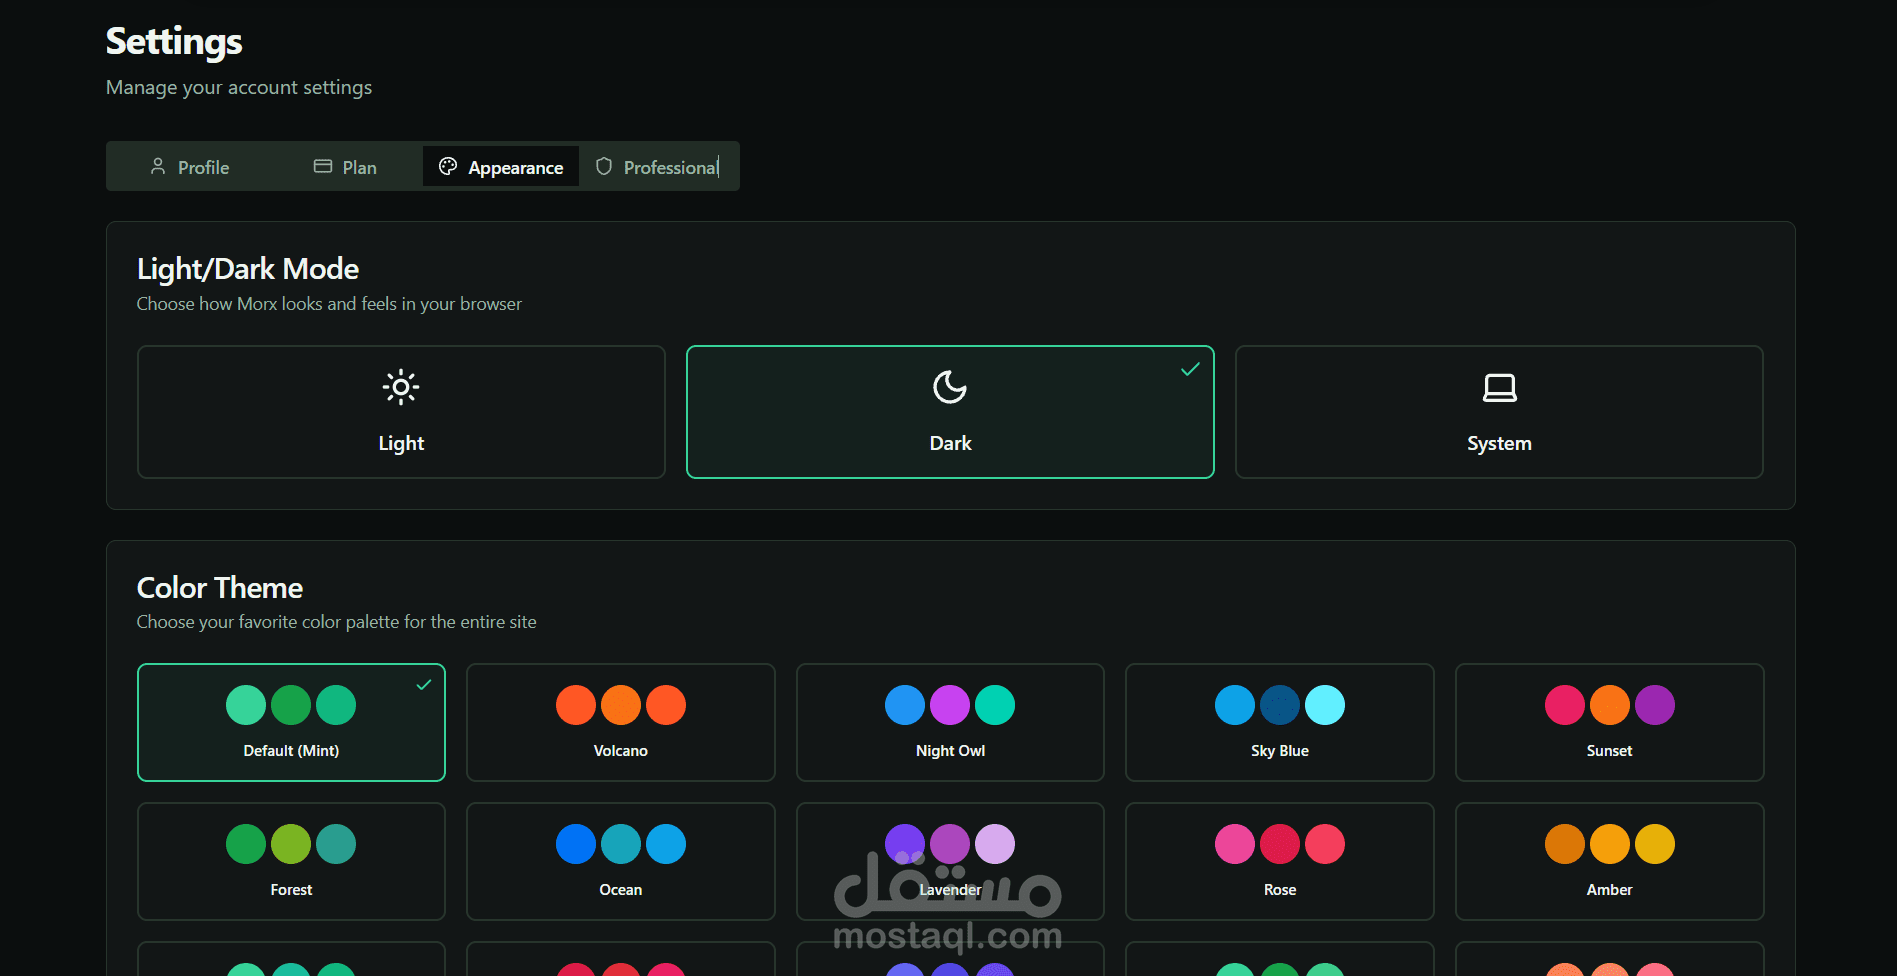Pick the System mode option
The width and height of the screenshot is (1897, 976).
tap(1499, 412)
